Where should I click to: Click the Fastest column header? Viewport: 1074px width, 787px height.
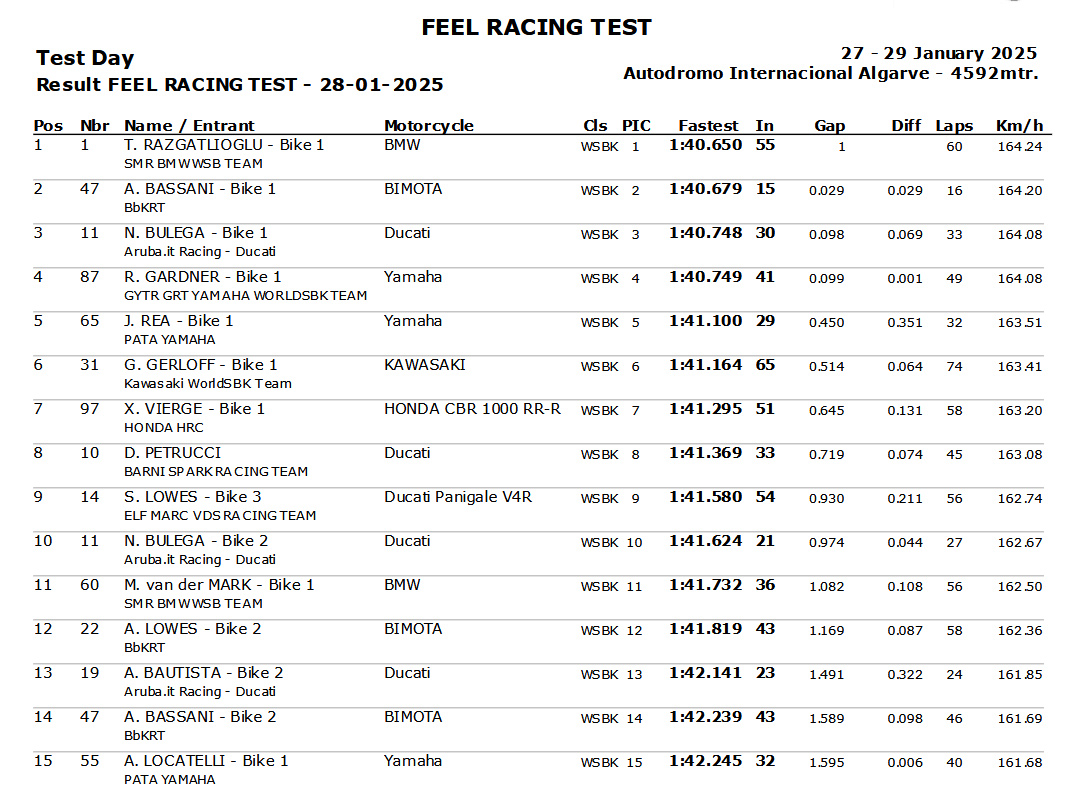tap(708, 125)
